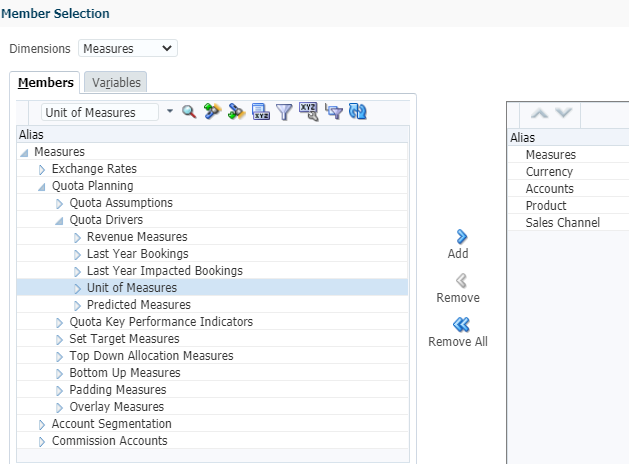This screenshot has width=629, height=464.
Task: Select Quota Key Performance Indicators member
Action: (161, 322)
